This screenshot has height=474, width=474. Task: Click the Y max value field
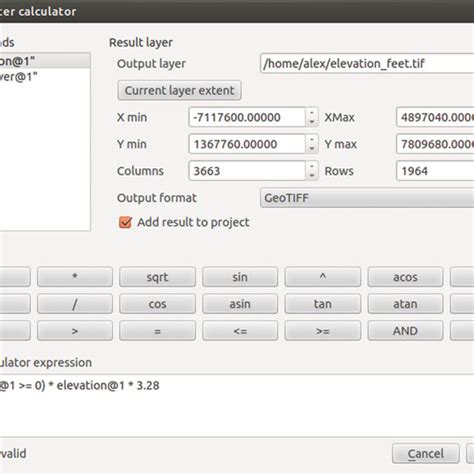tap(435, 144)
